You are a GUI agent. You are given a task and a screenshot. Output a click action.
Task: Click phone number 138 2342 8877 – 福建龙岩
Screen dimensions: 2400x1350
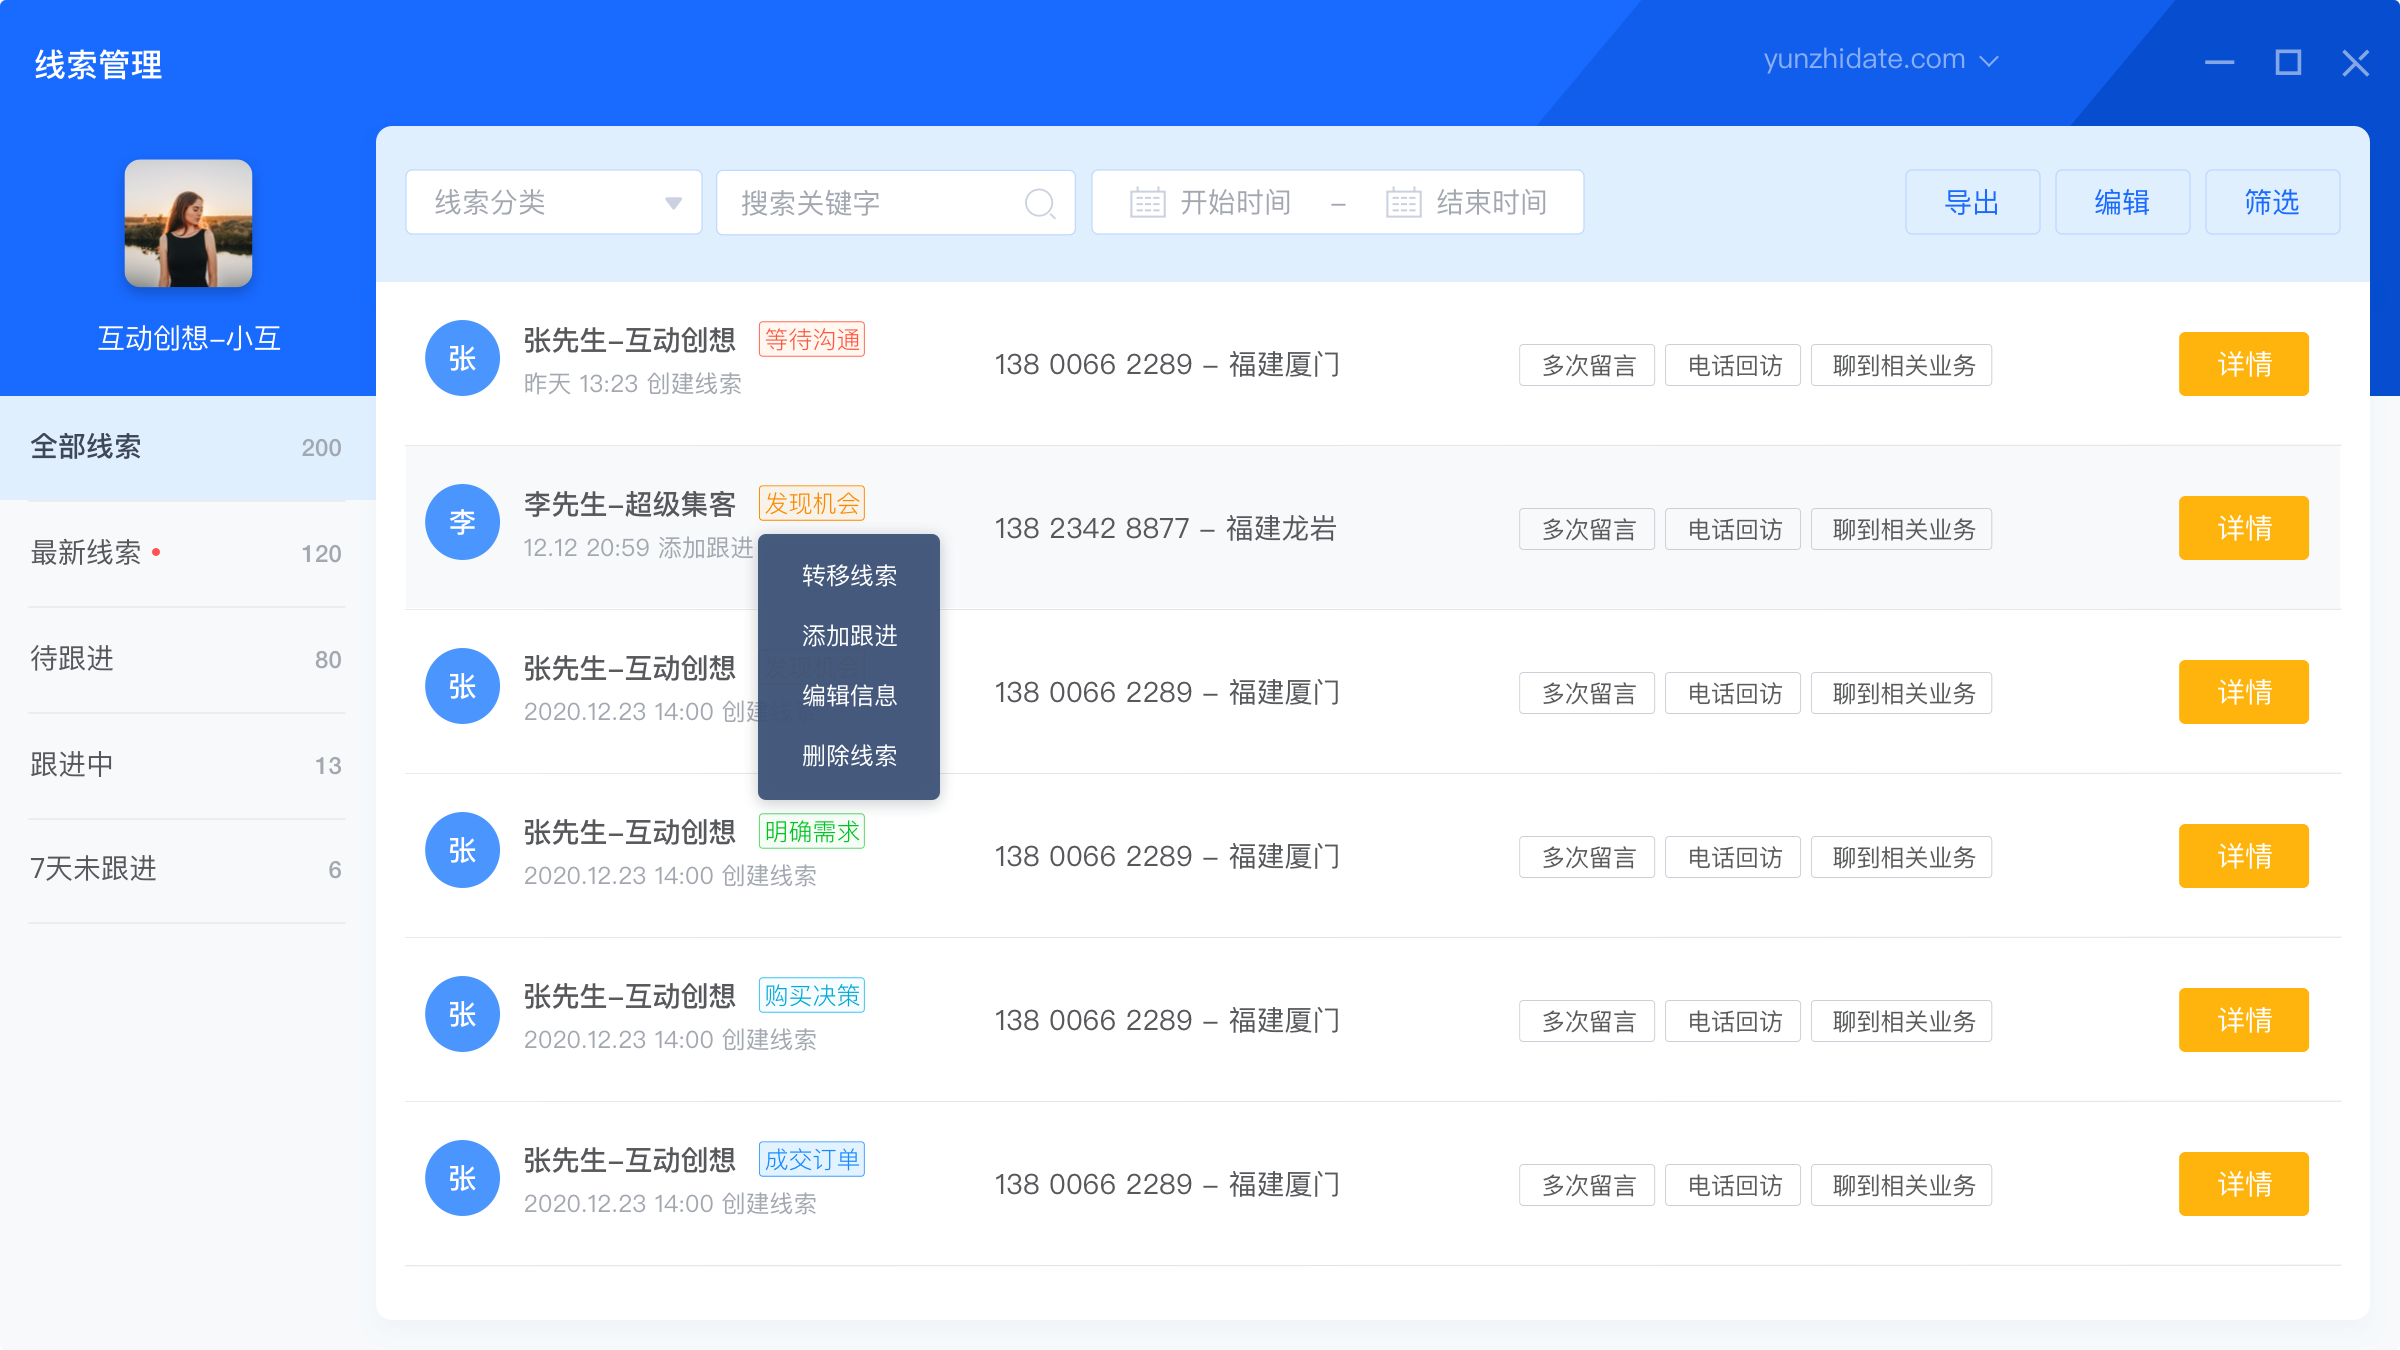(1166, 528)
